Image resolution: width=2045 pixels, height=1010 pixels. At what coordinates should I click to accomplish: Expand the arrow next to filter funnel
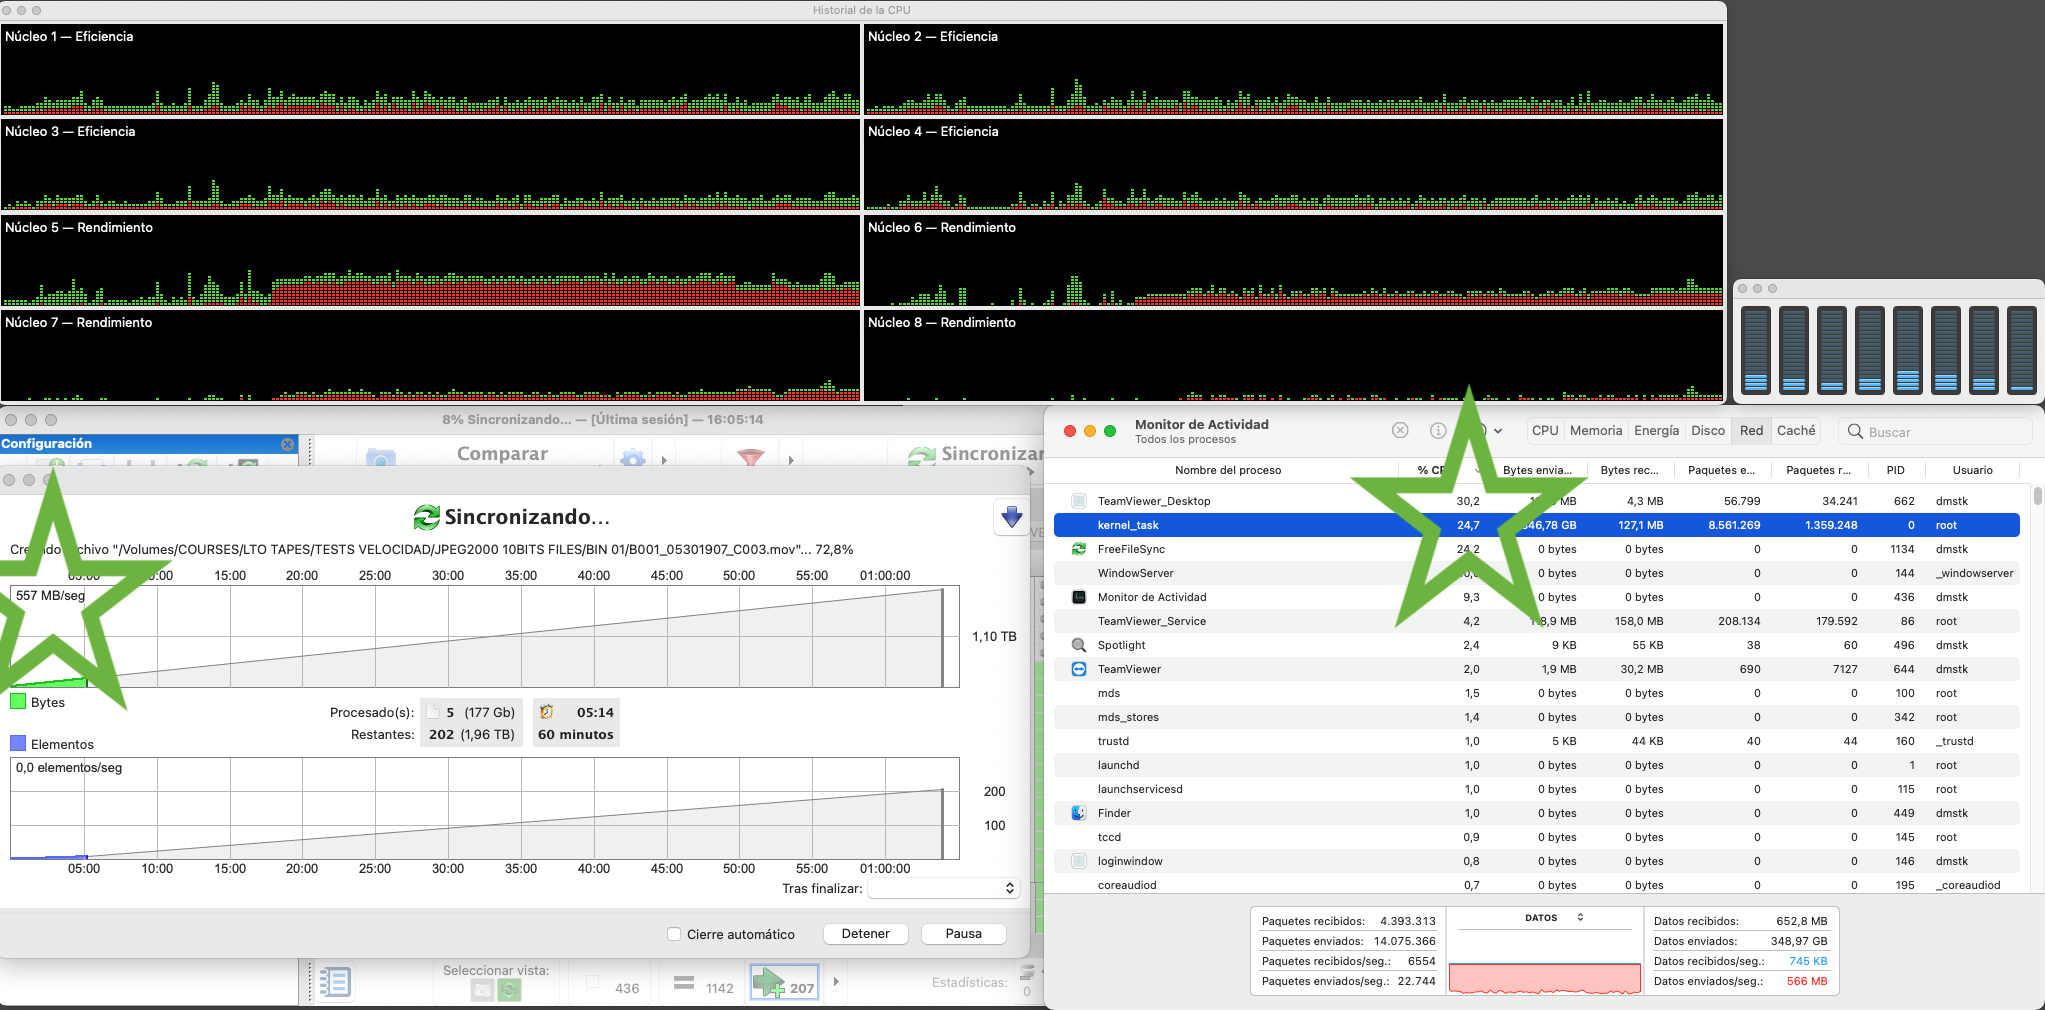791,461
